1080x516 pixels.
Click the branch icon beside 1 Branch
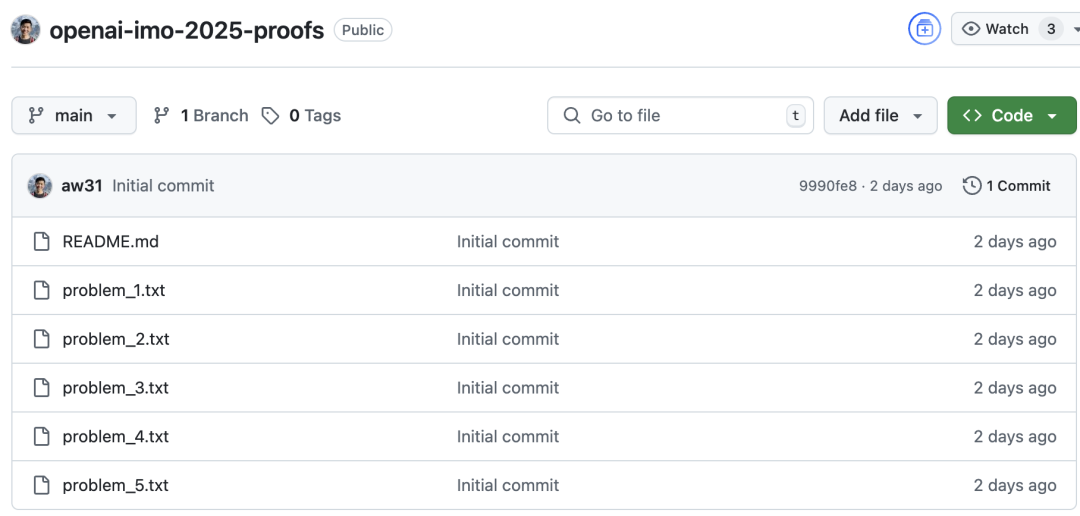(161, 116)
